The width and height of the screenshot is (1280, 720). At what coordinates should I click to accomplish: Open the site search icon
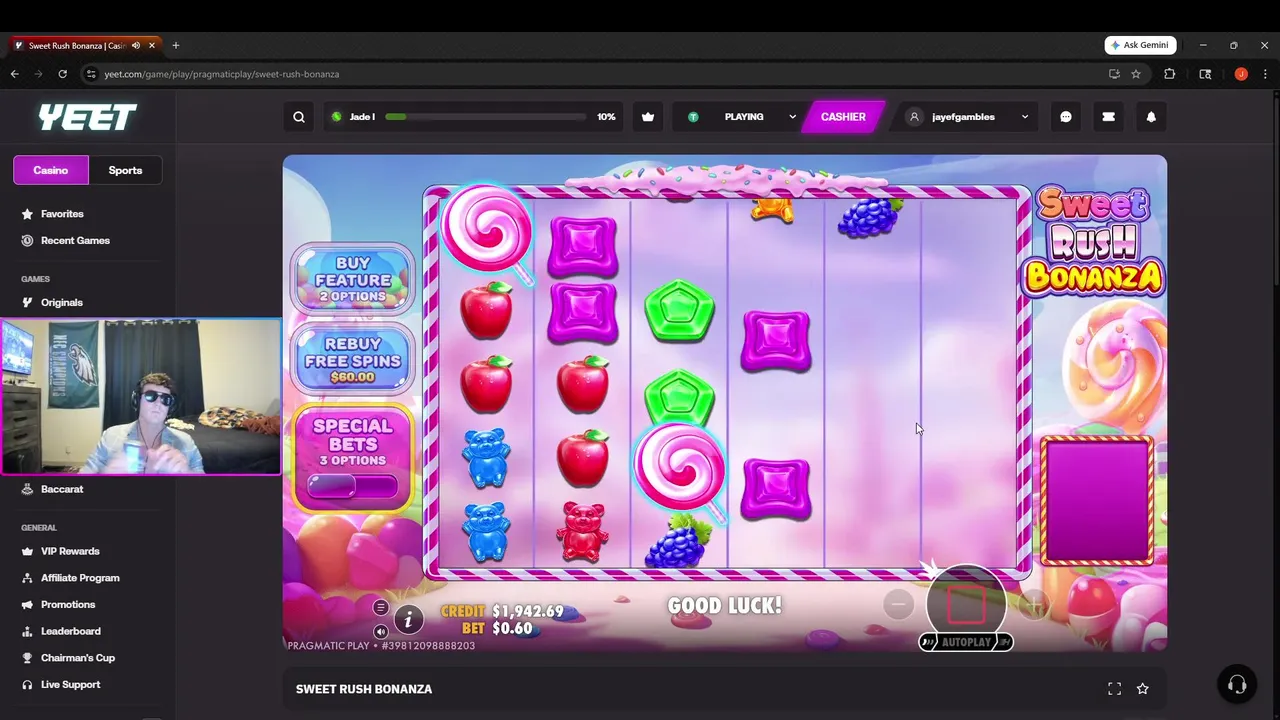point(298,117)
